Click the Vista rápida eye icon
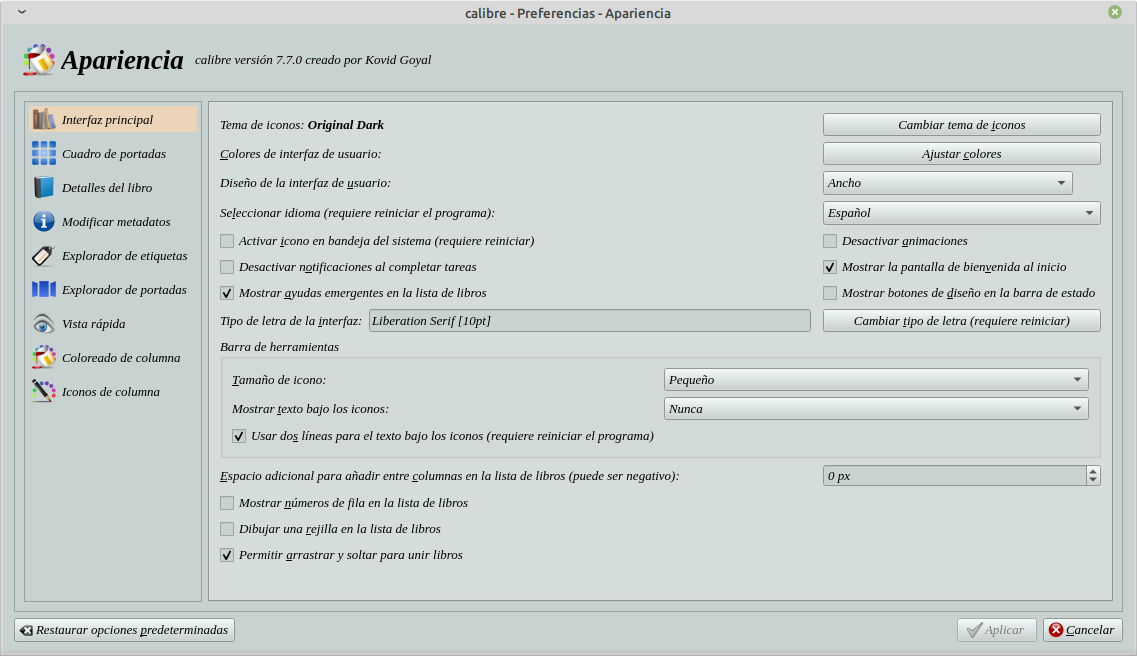 point(44,324)
